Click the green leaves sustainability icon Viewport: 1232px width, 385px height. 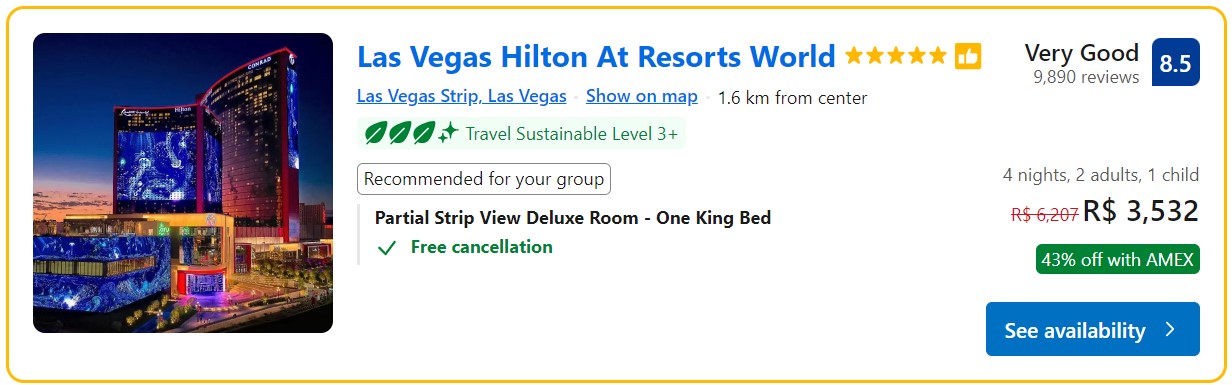pyautogui.click(x=399, y=133)
